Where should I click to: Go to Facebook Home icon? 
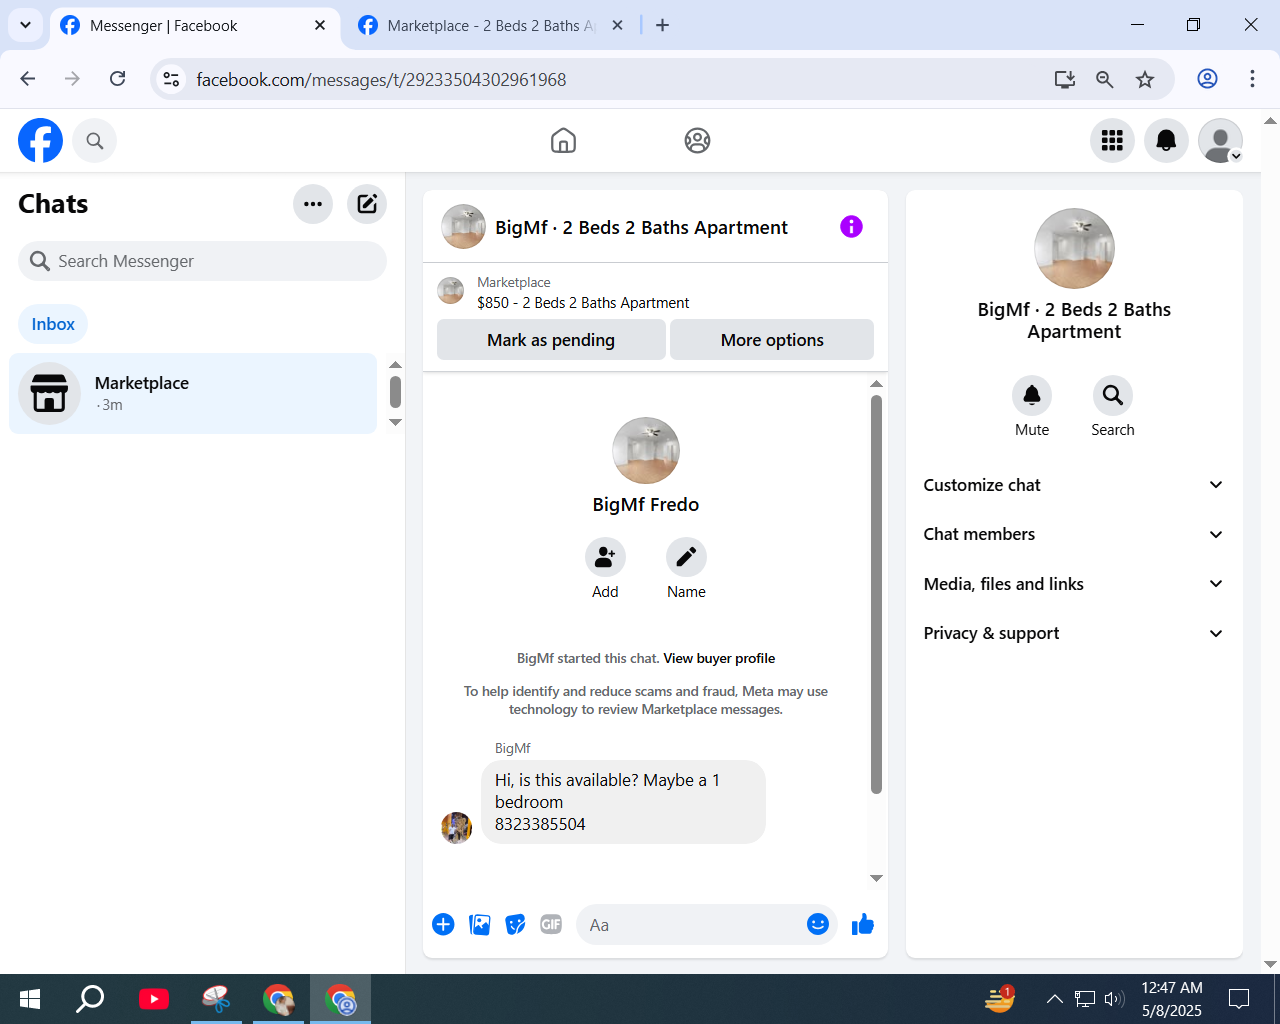pyautogui.click(x=563, y=141)
